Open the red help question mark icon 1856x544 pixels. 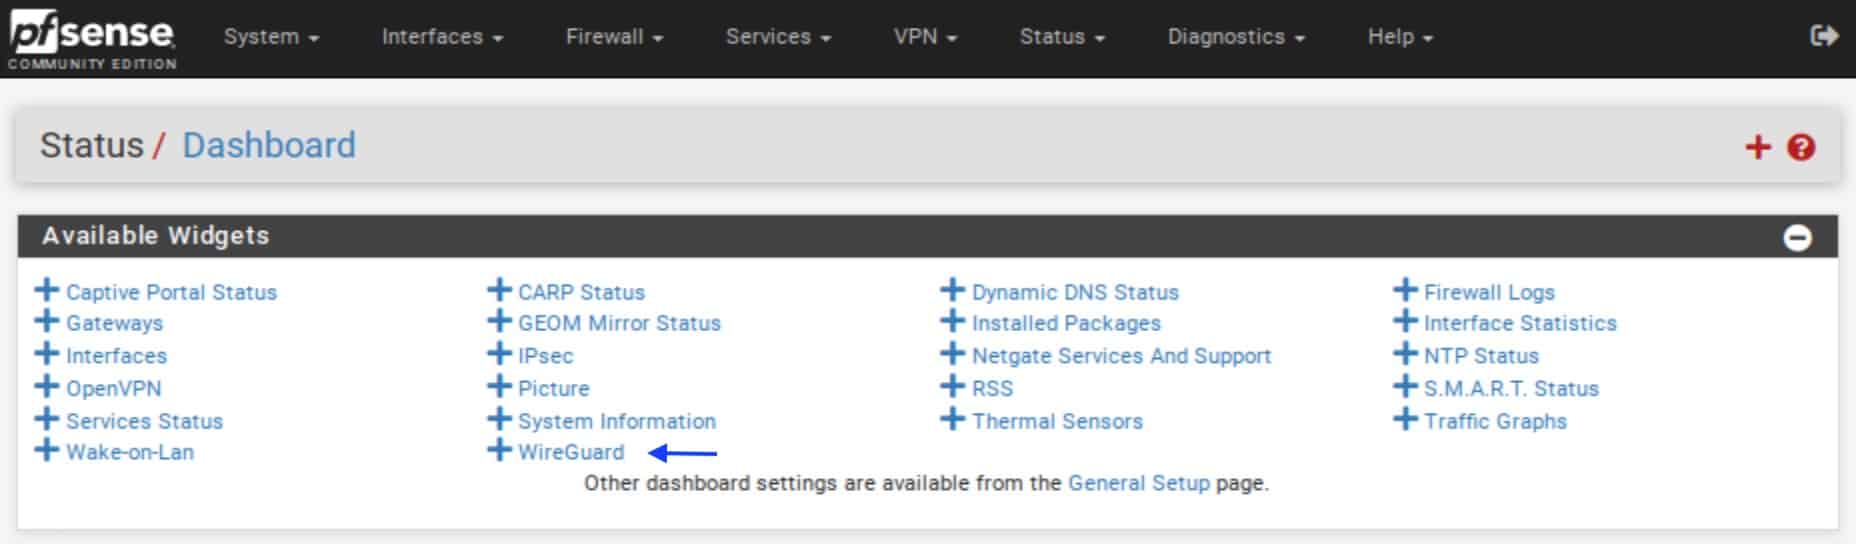[x=1801, y=148]
